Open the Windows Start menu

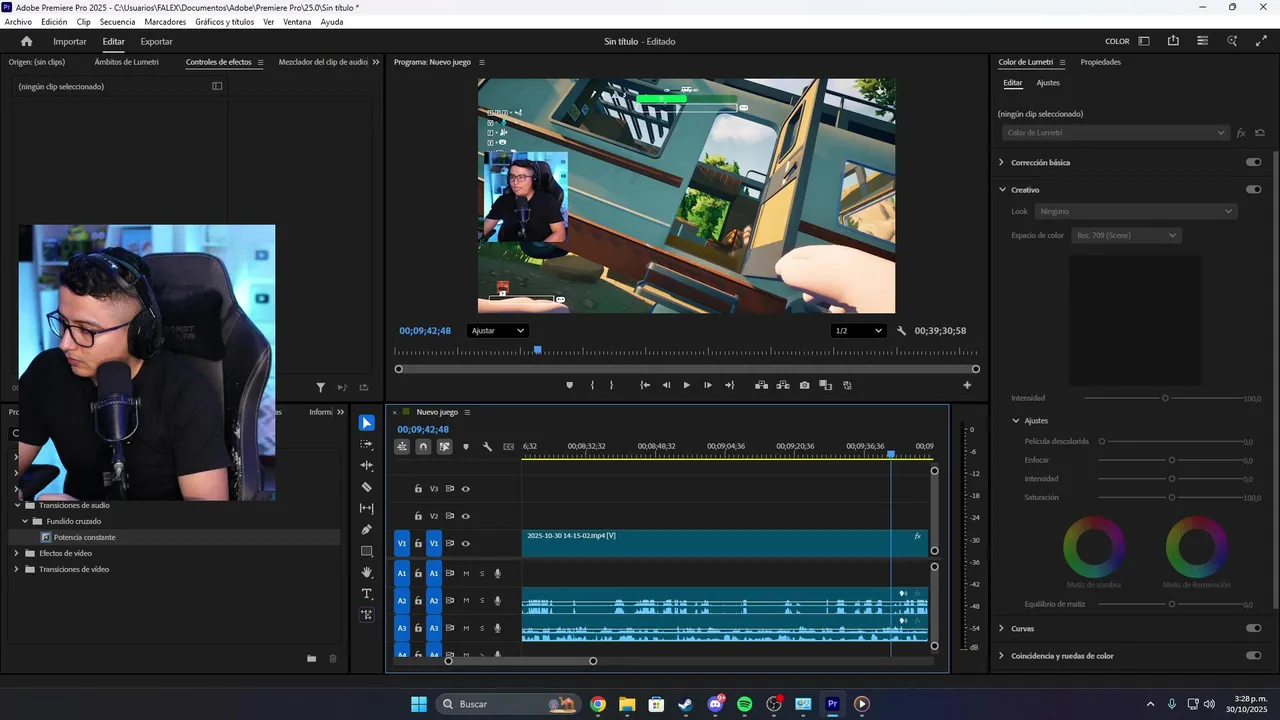[418, 704]
